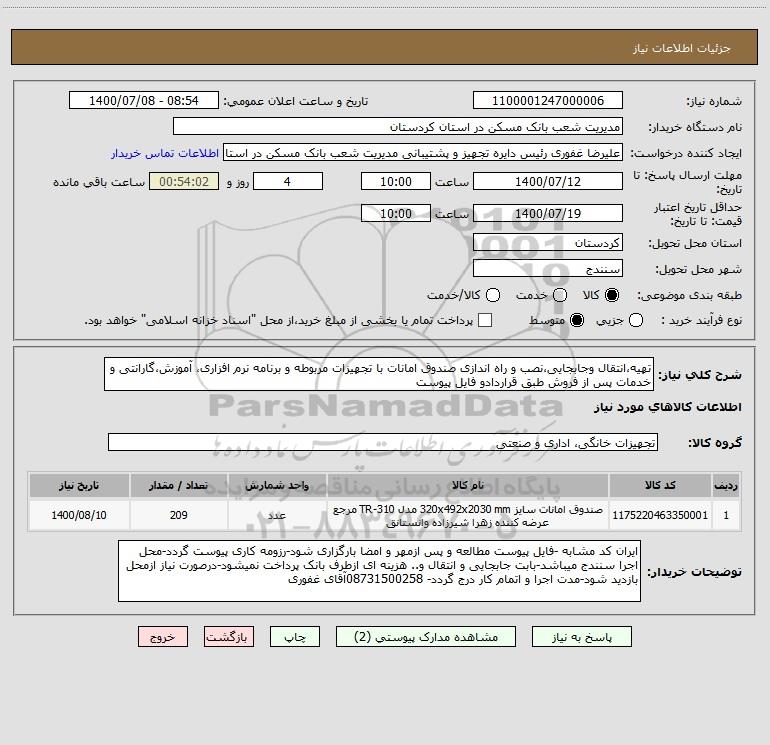
Task: Click the delivery city field سنندج
Action: (548, 268)
